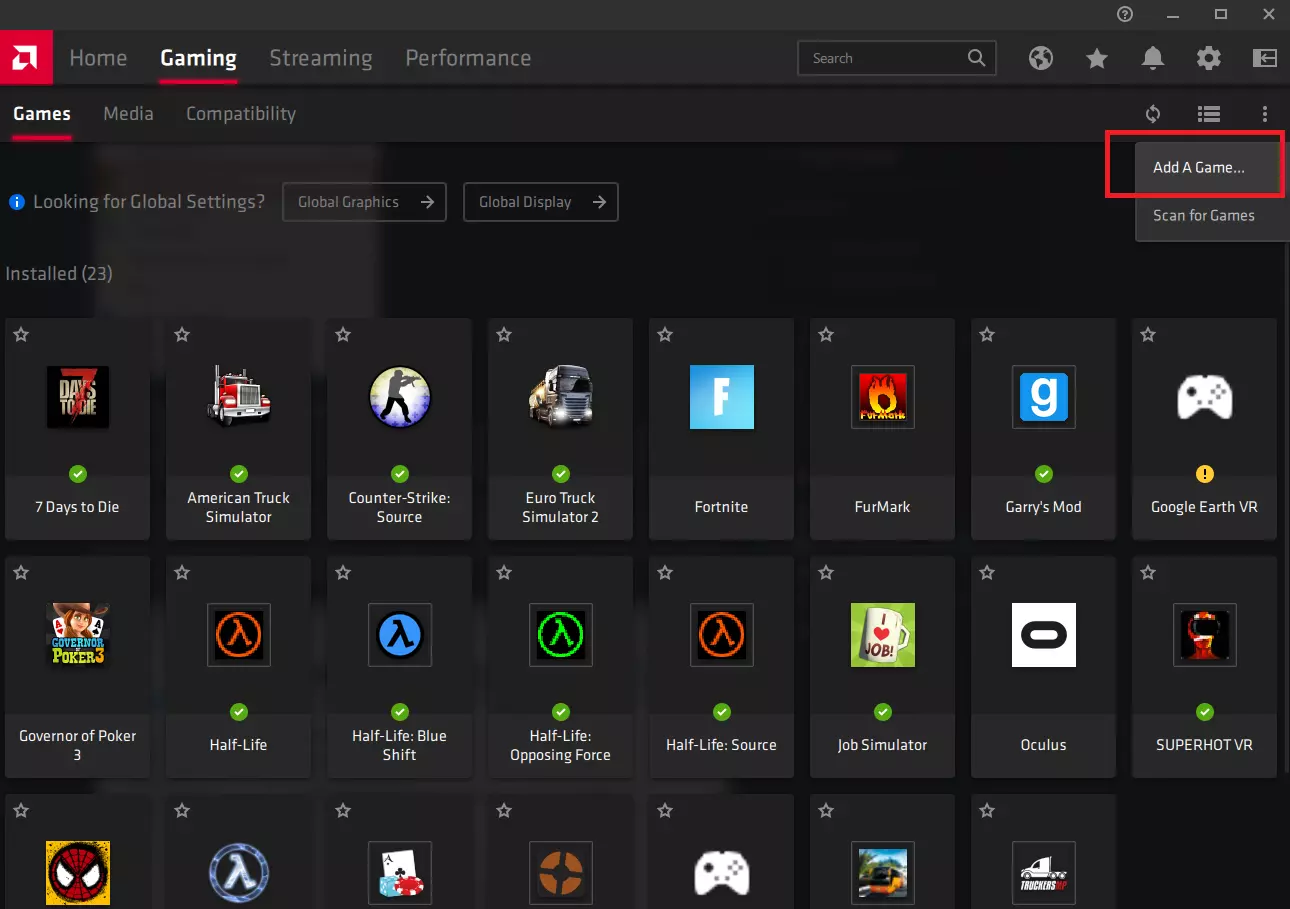Switch to the Streaming tab
Screen dimensions: 1290x909
pyautogui.click(x=321, y=58)
